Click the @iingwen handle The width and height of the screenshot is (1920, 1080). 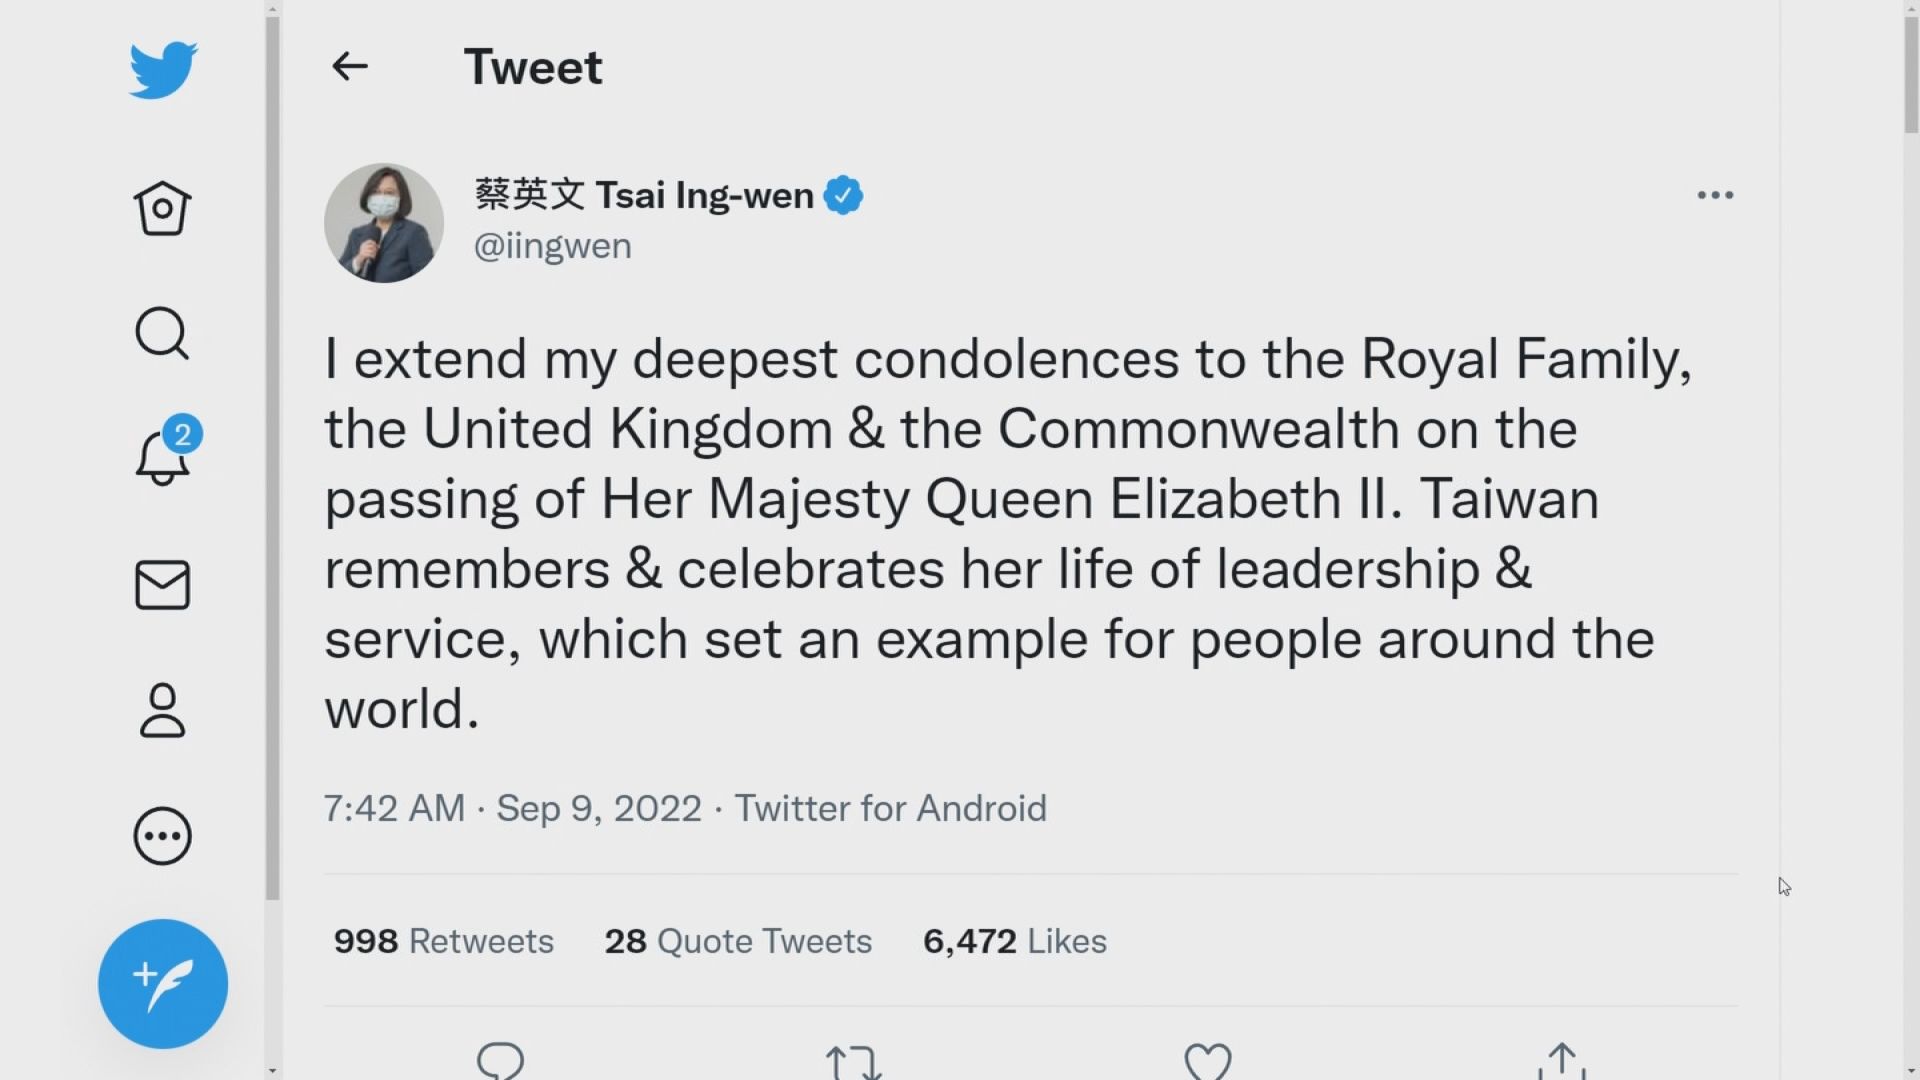click(552, 246)
